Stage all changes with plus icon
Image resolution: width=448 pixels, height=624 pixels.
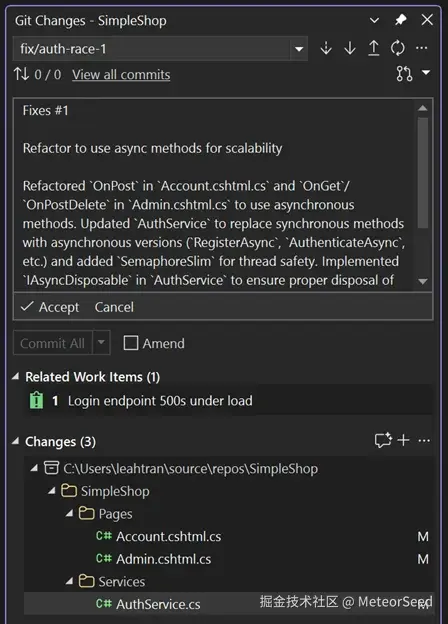pos(403,440)
